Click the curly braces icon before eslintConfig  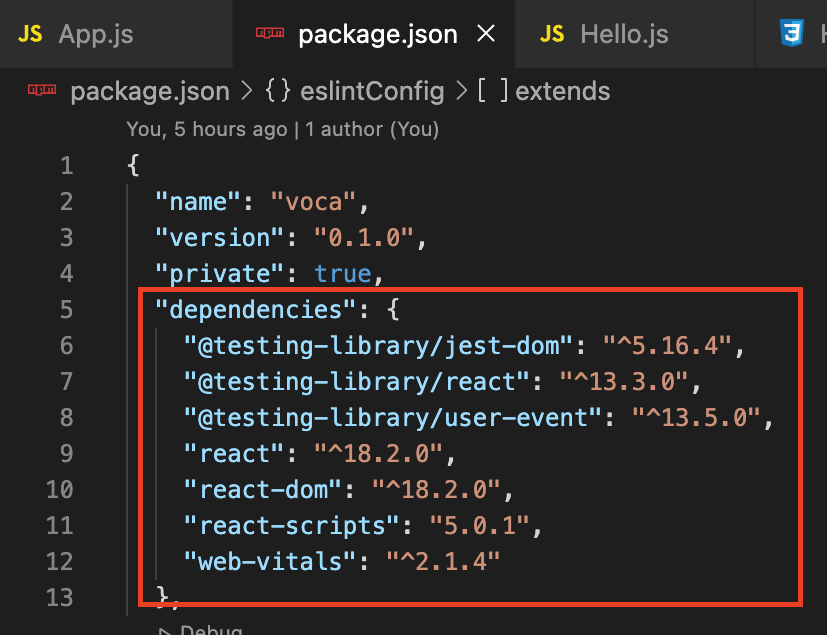[278, 91]
